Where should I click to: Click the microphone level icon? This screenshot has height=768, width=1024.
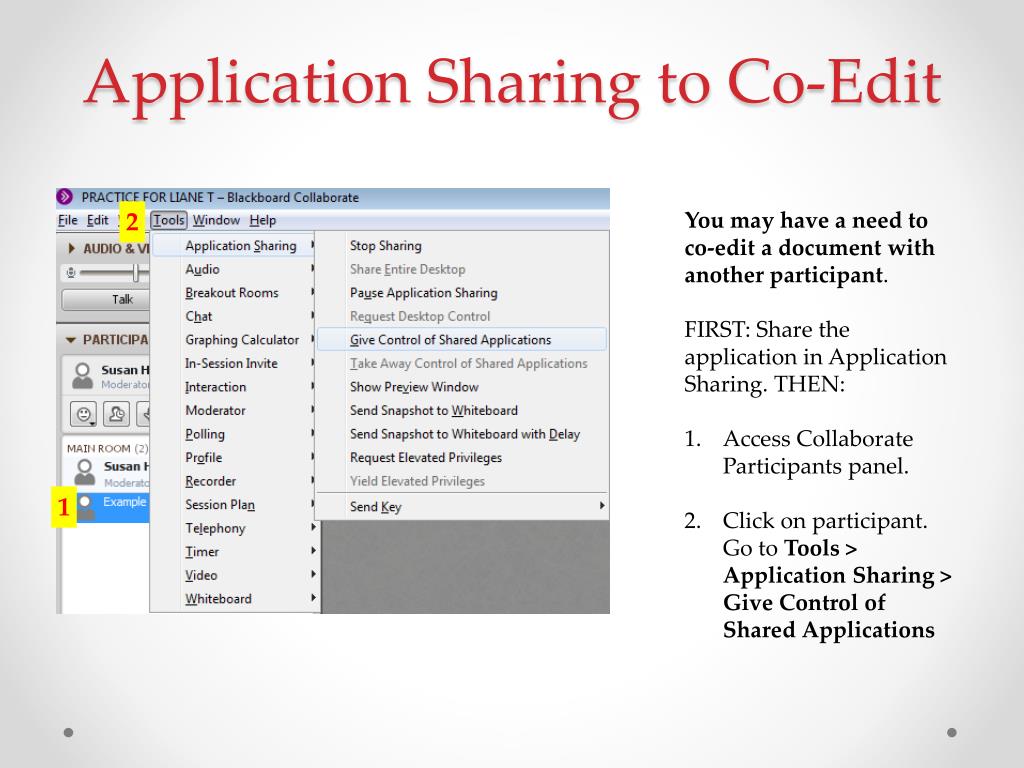(x=71, y=272)
